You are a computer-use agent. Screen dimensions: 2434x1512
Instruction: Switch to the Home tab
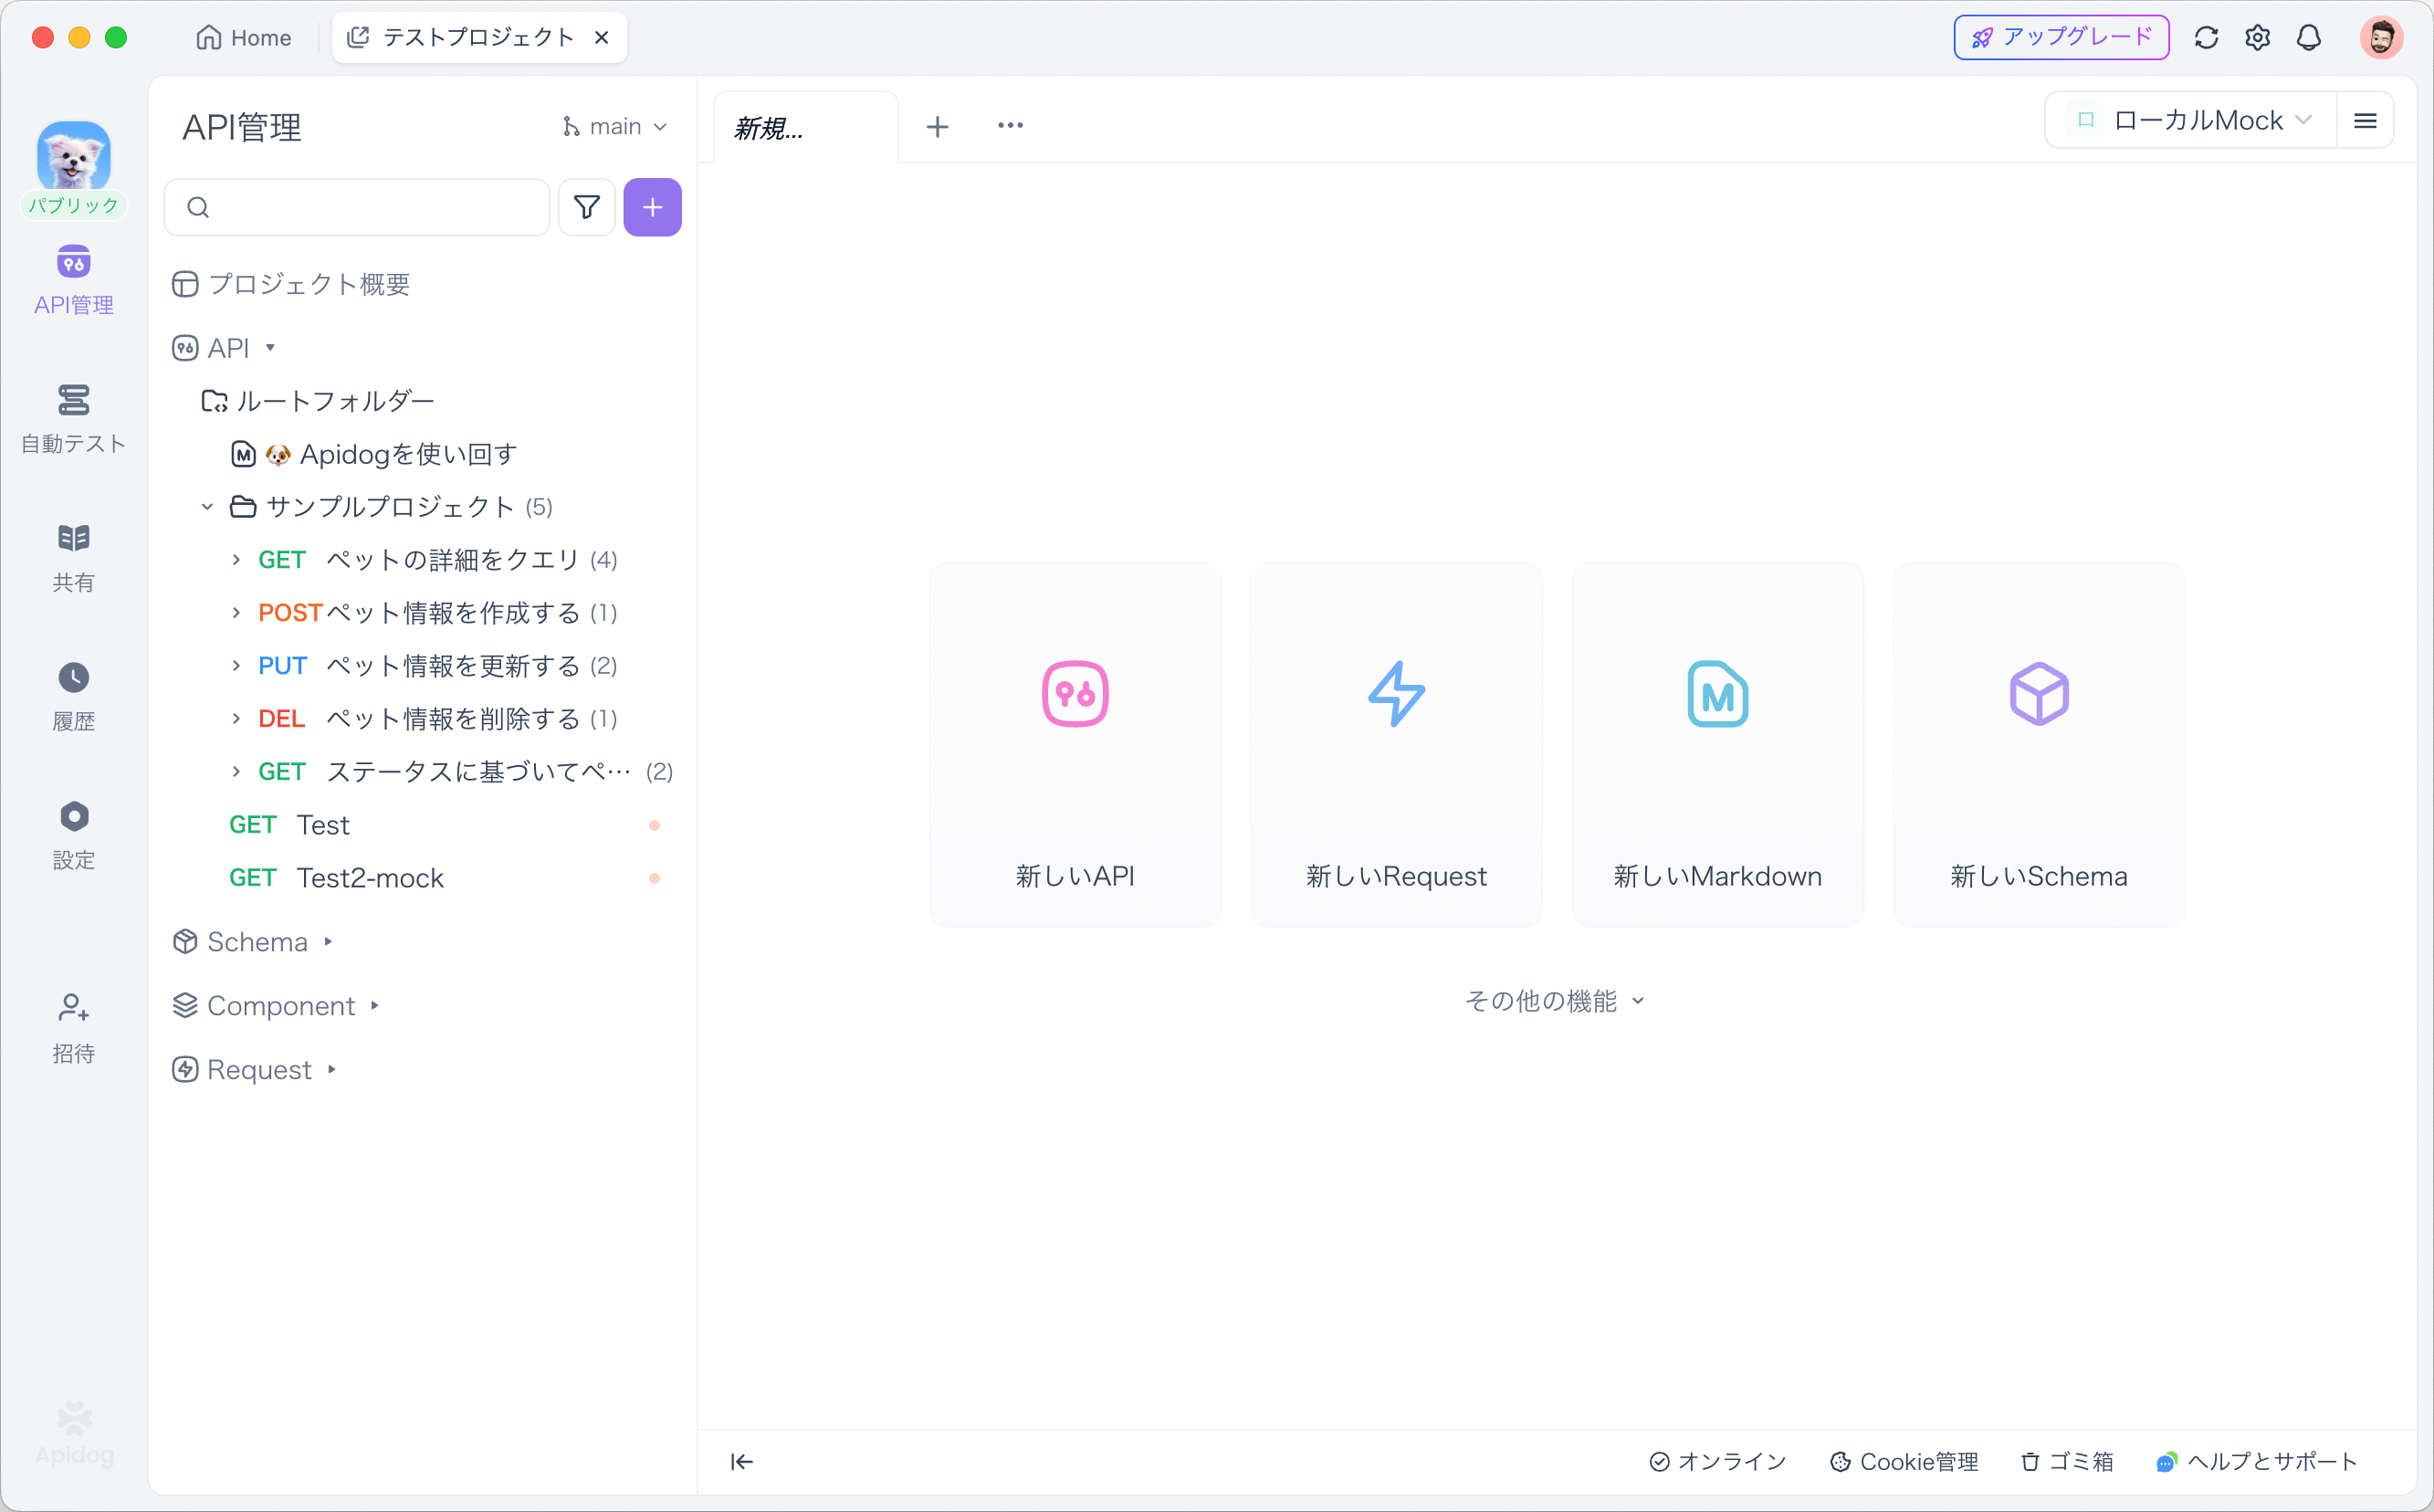coord(244,38)
